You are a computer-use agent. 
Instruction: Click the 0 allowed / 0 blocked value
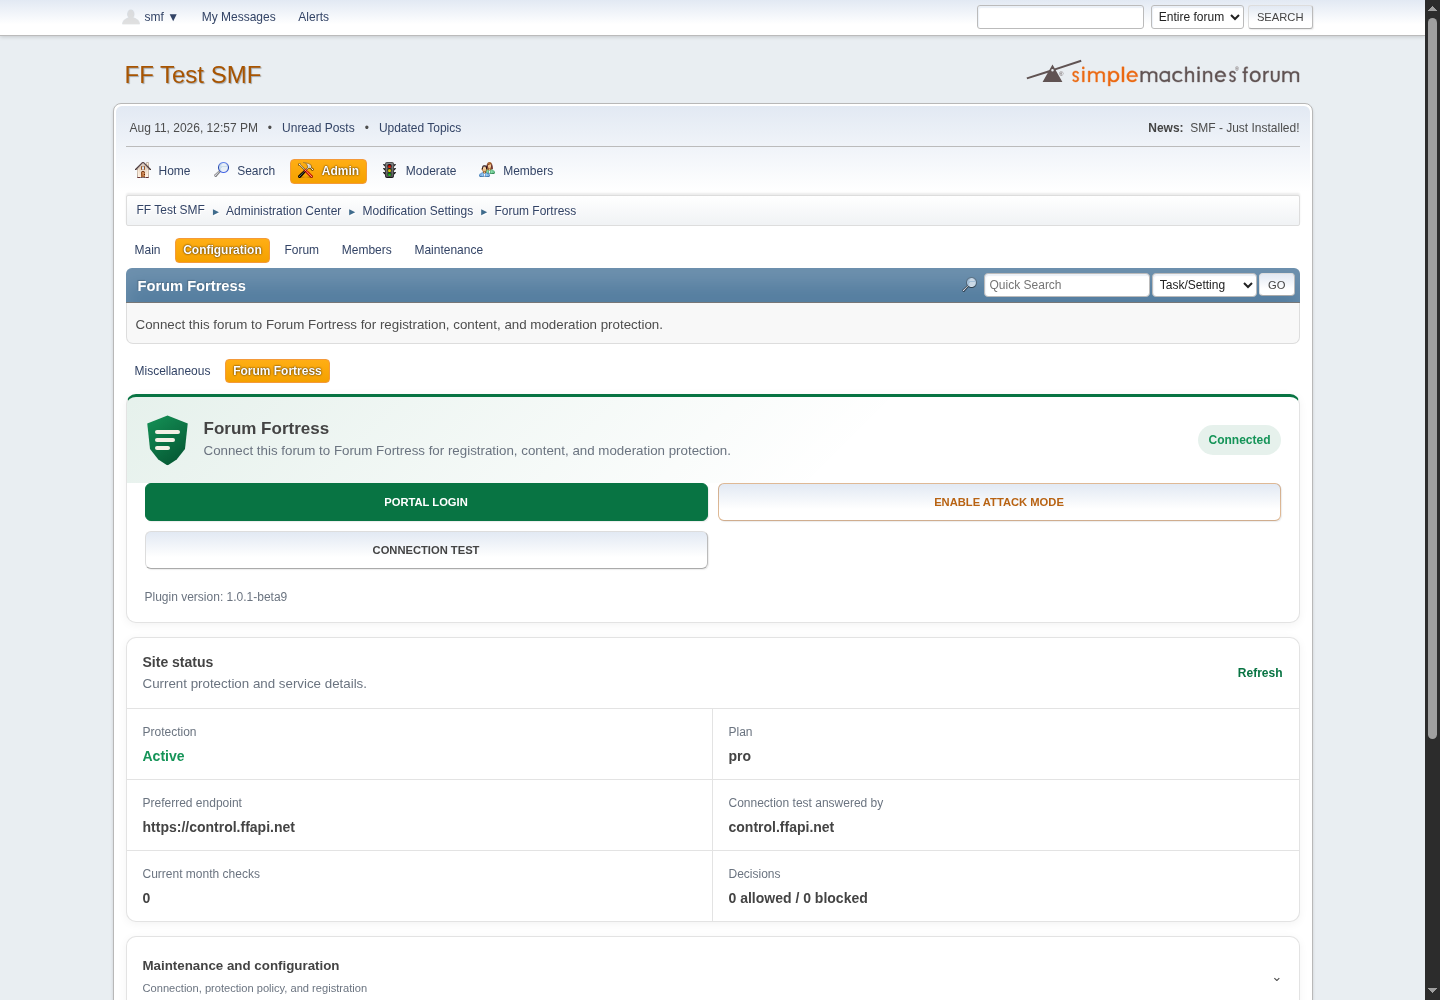(x=798, y=898)
